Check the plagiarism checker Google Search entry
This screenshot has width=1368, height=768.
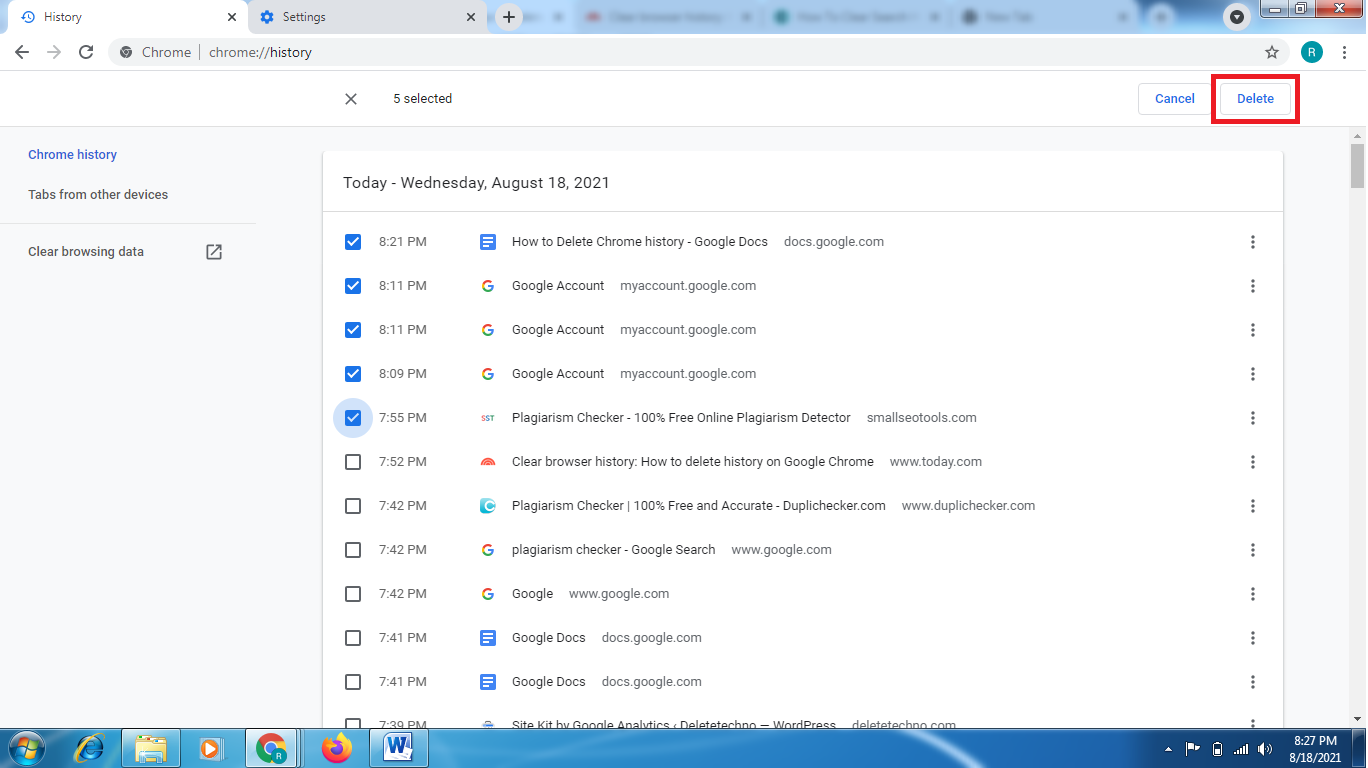pyautogui.click(x=353, y=550)
